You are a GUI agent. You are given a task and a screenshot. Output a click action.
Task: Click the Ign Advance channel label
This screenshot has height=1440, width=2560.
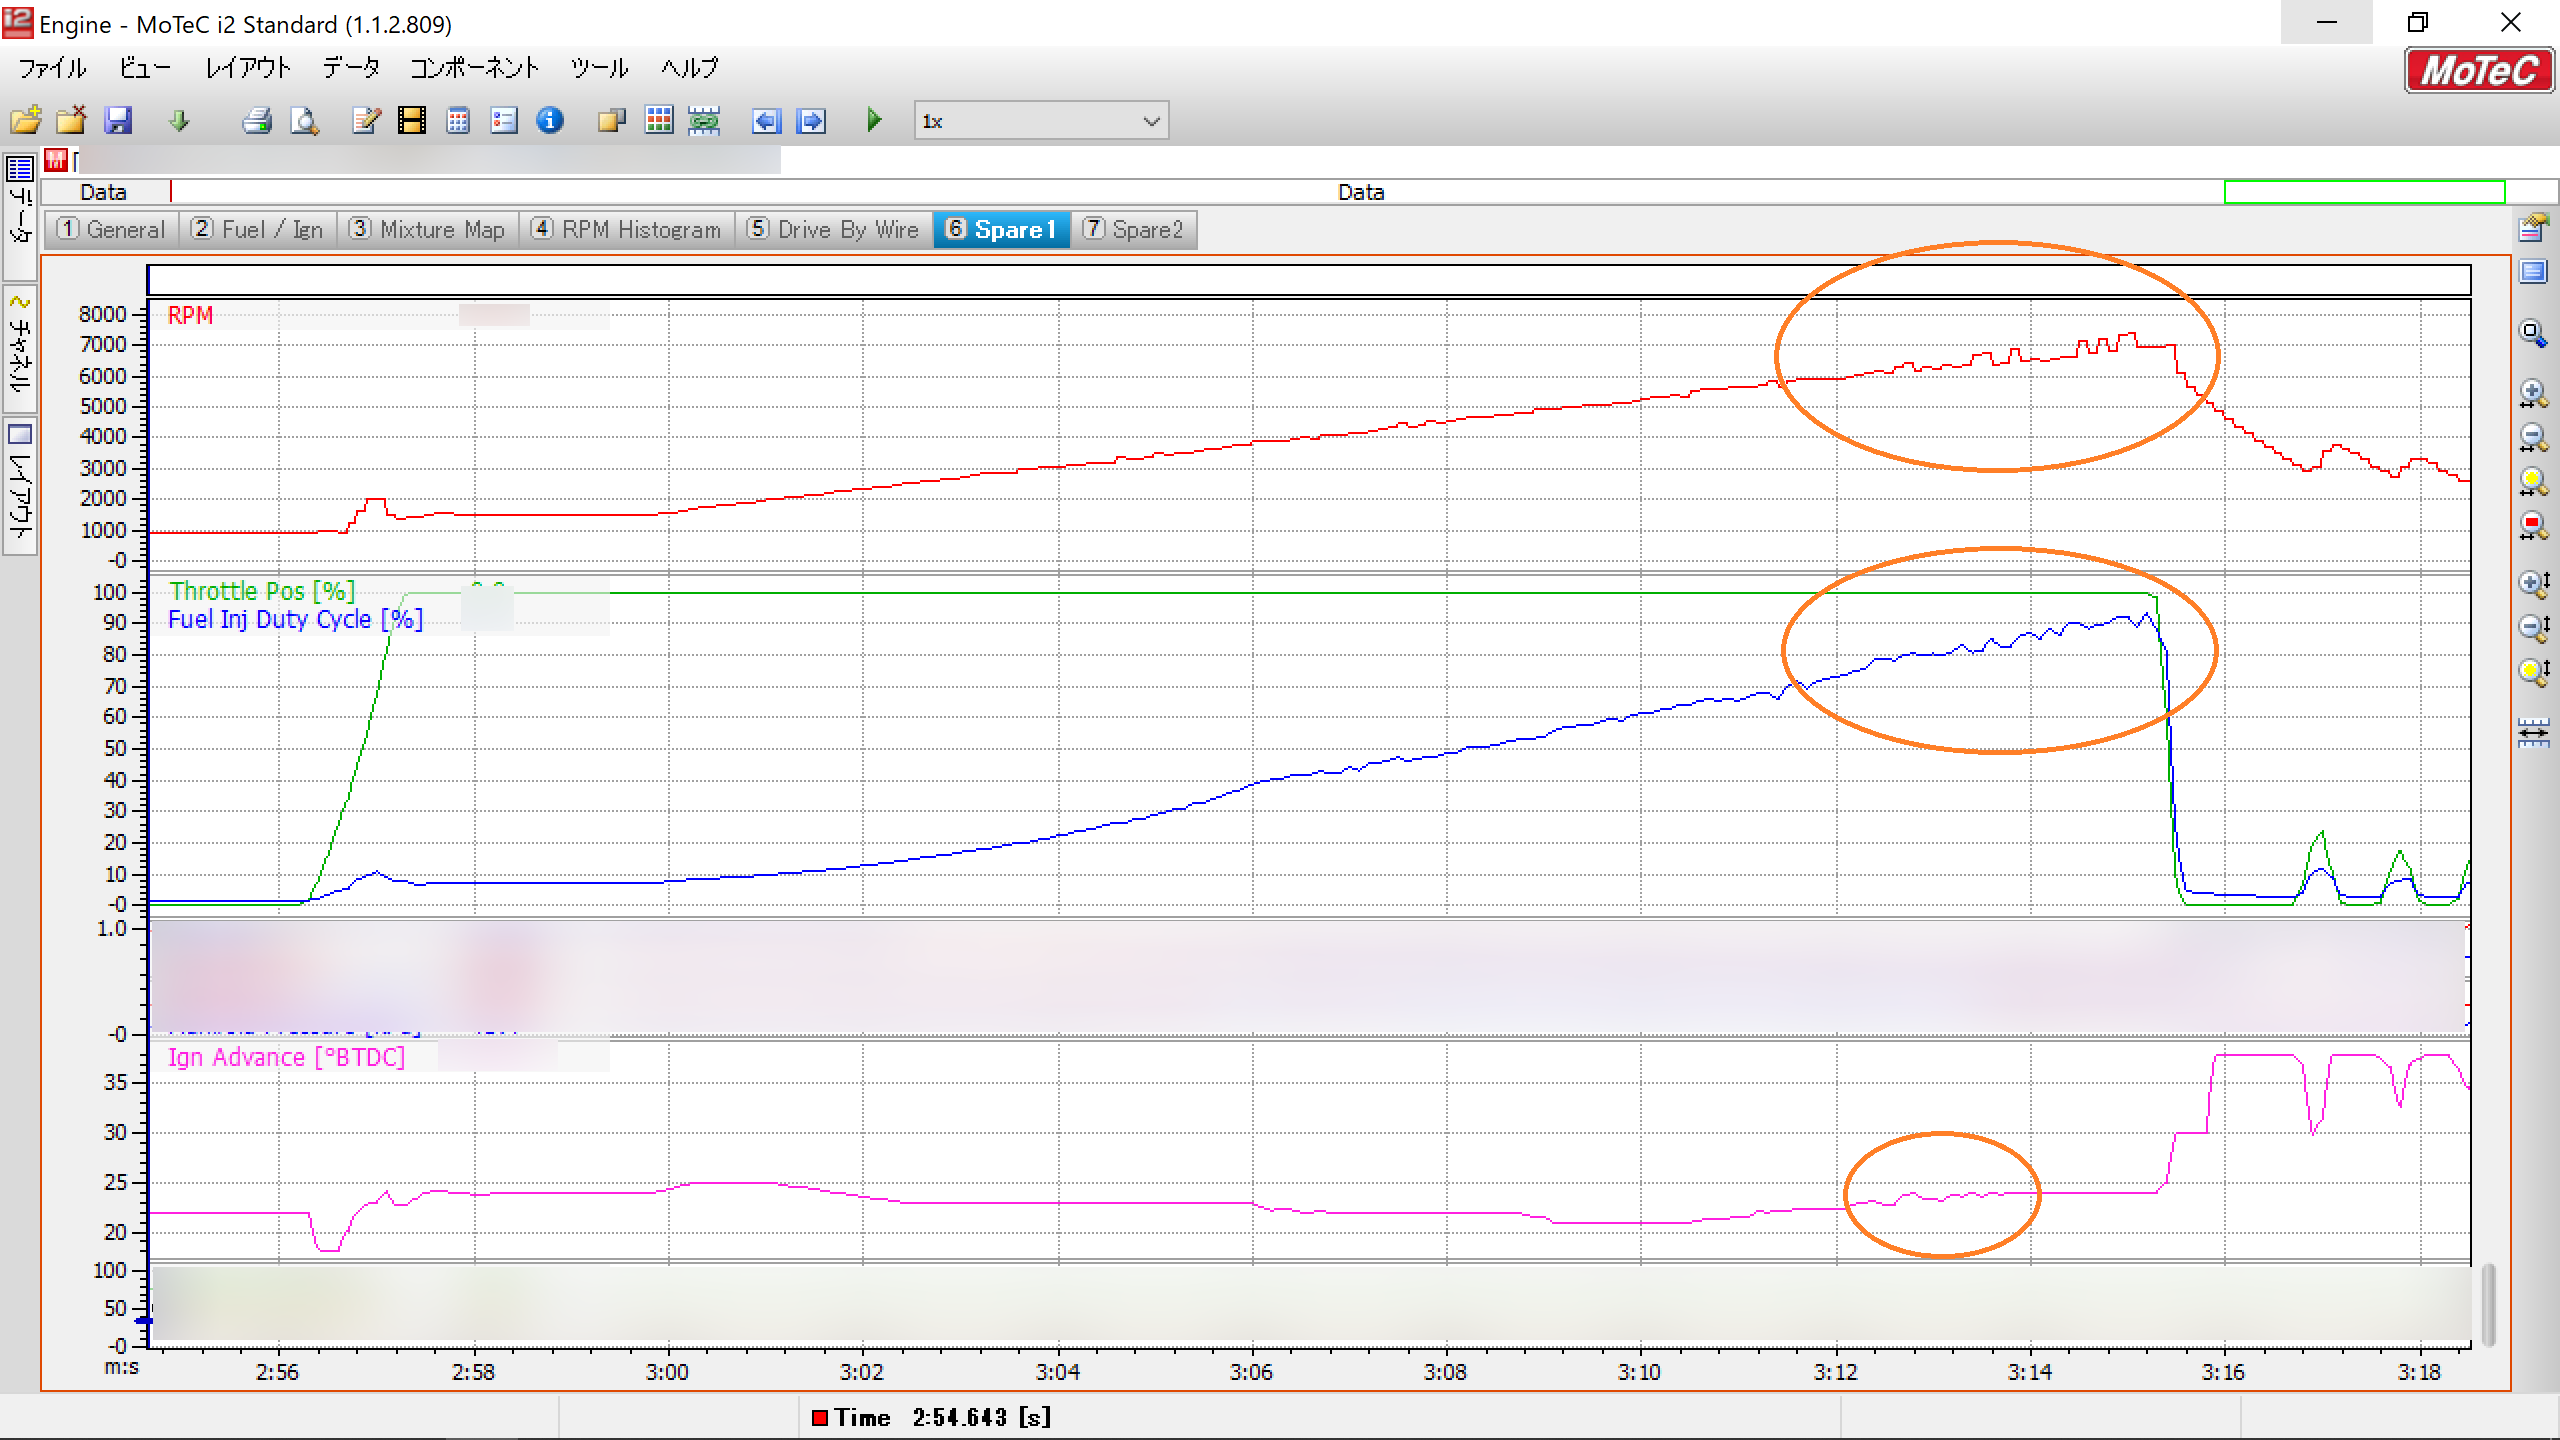286,1058
